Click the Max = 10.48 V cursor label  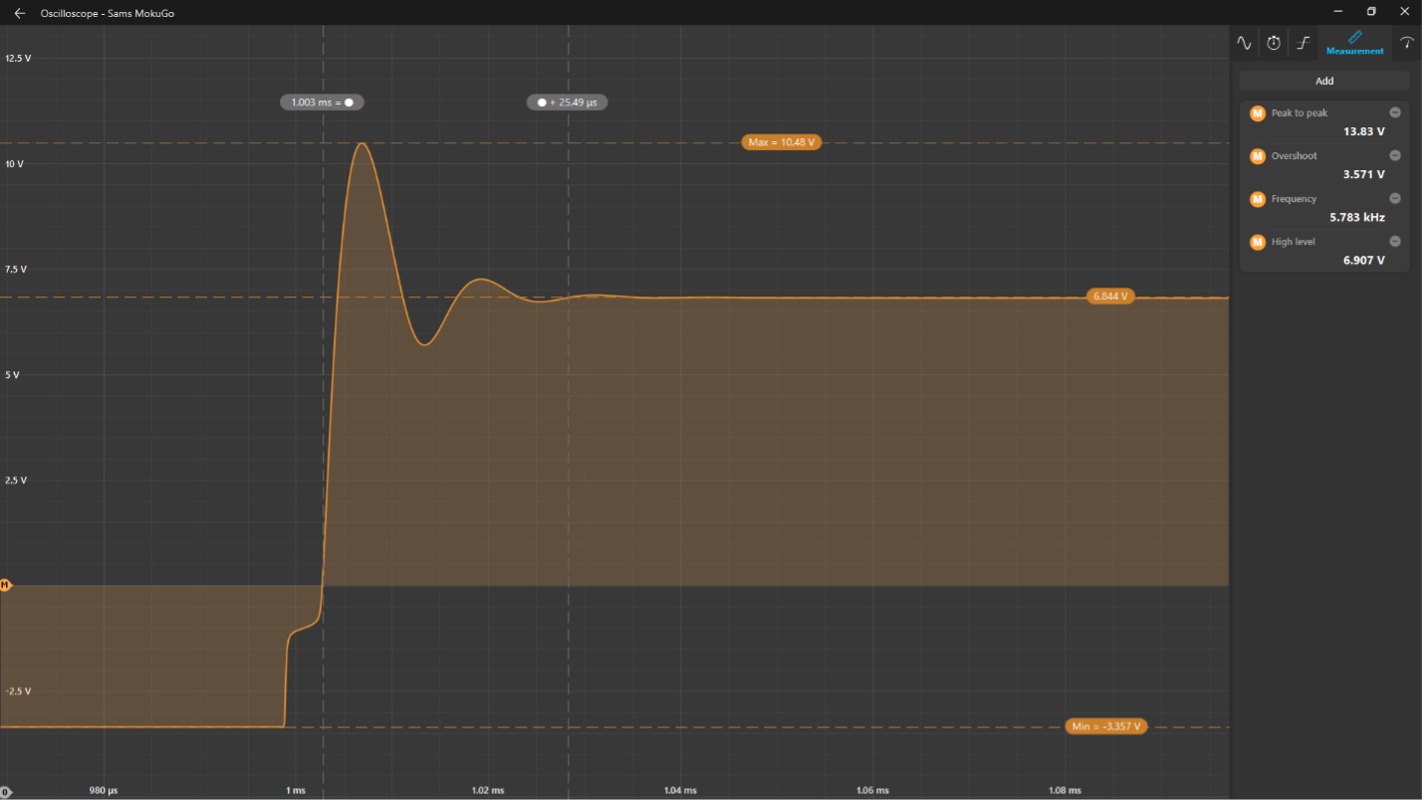(x=783, y=143)
